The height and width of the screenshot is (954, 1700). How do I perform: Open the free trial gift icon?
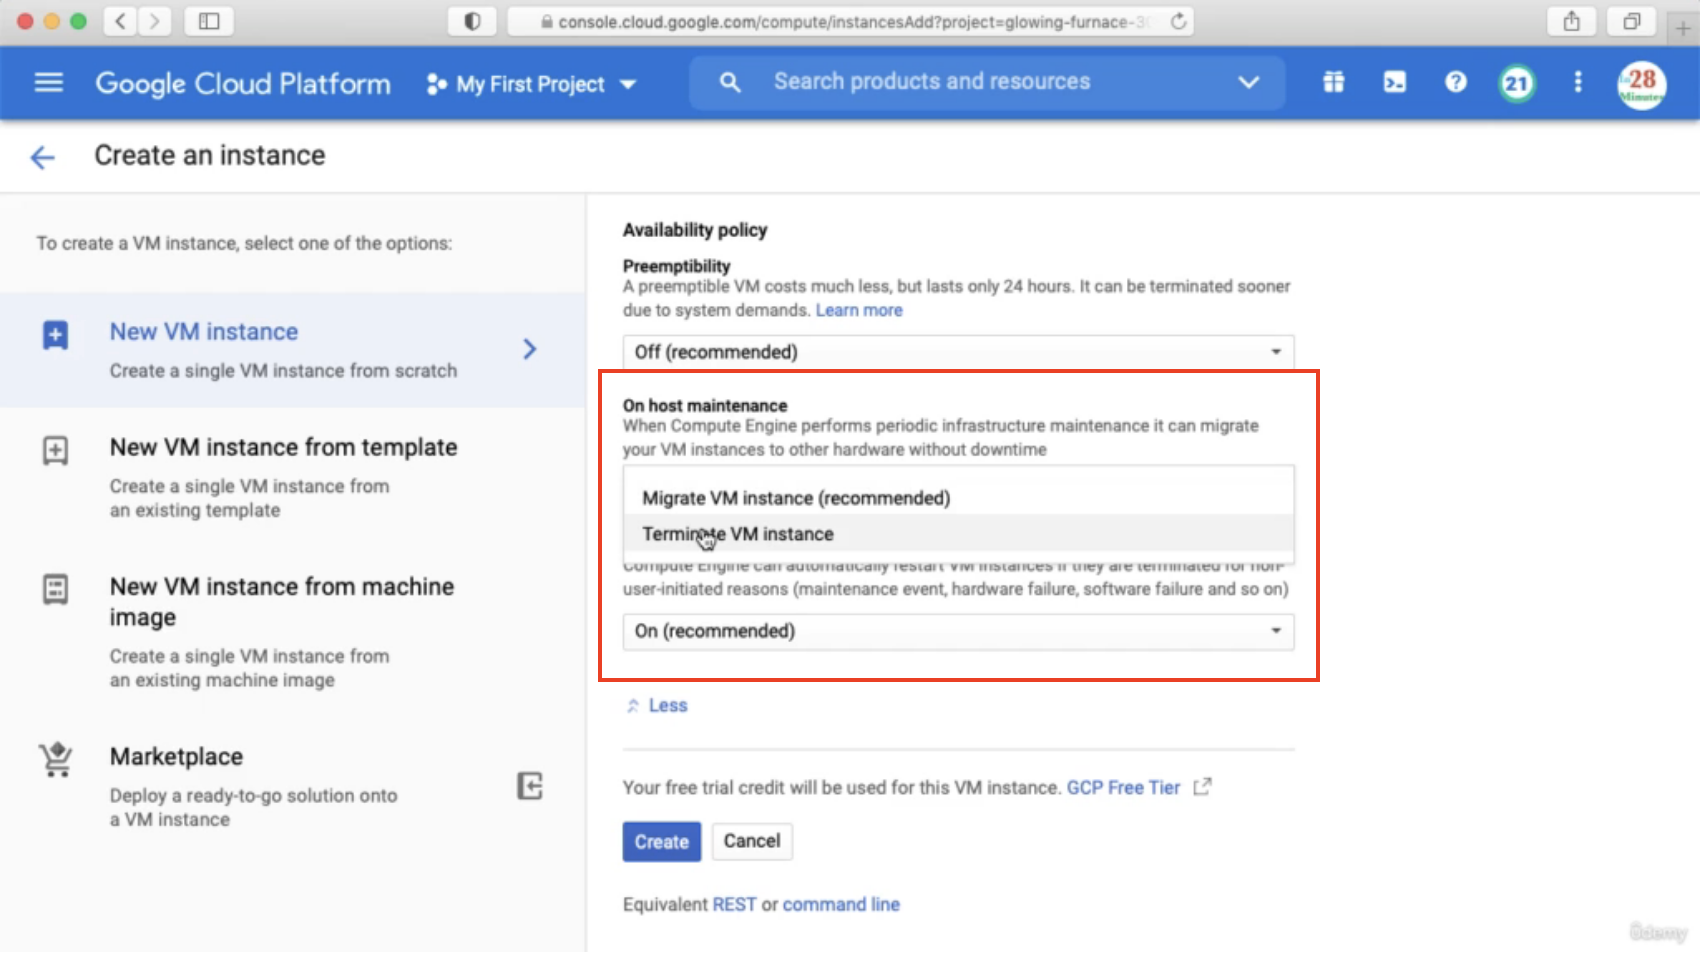coord(1333,83)
